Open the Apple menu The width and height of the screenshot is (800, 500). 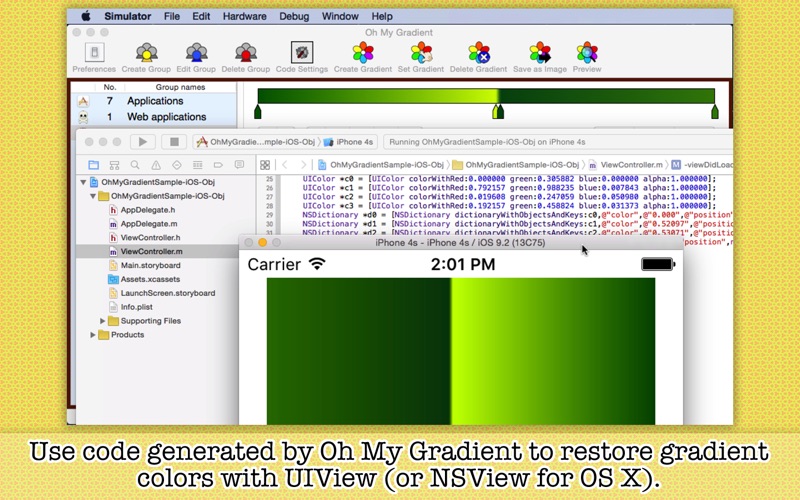[x=86, y=16]
